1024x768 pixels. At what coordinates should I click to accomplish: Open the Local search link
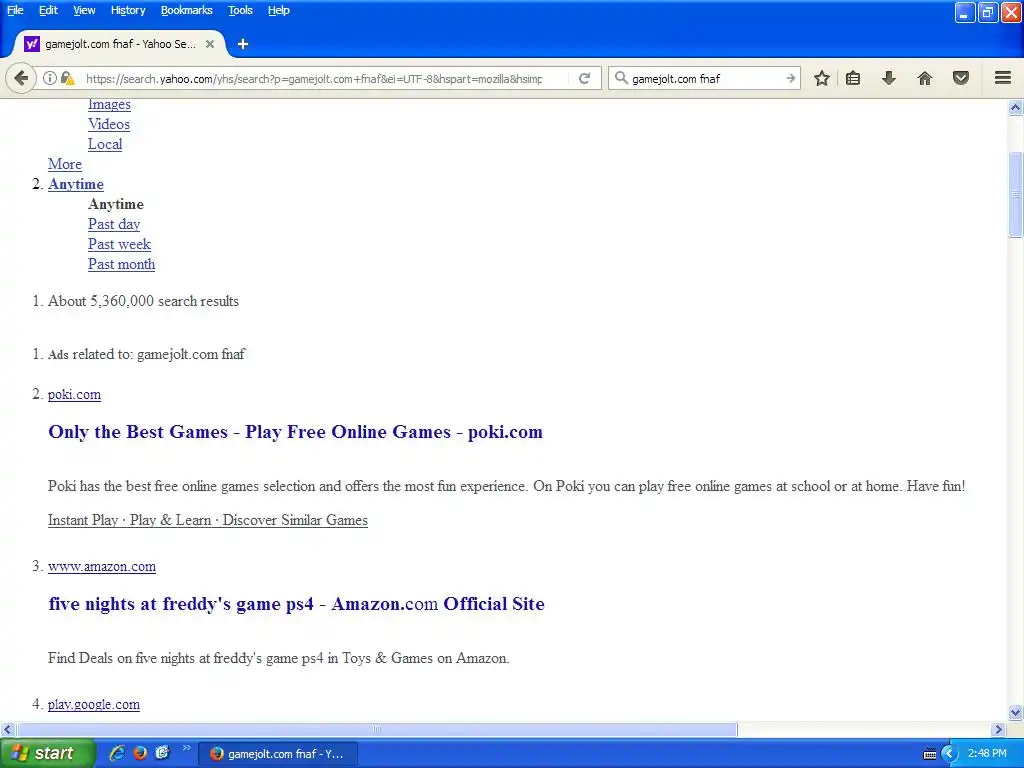point(105,144)
